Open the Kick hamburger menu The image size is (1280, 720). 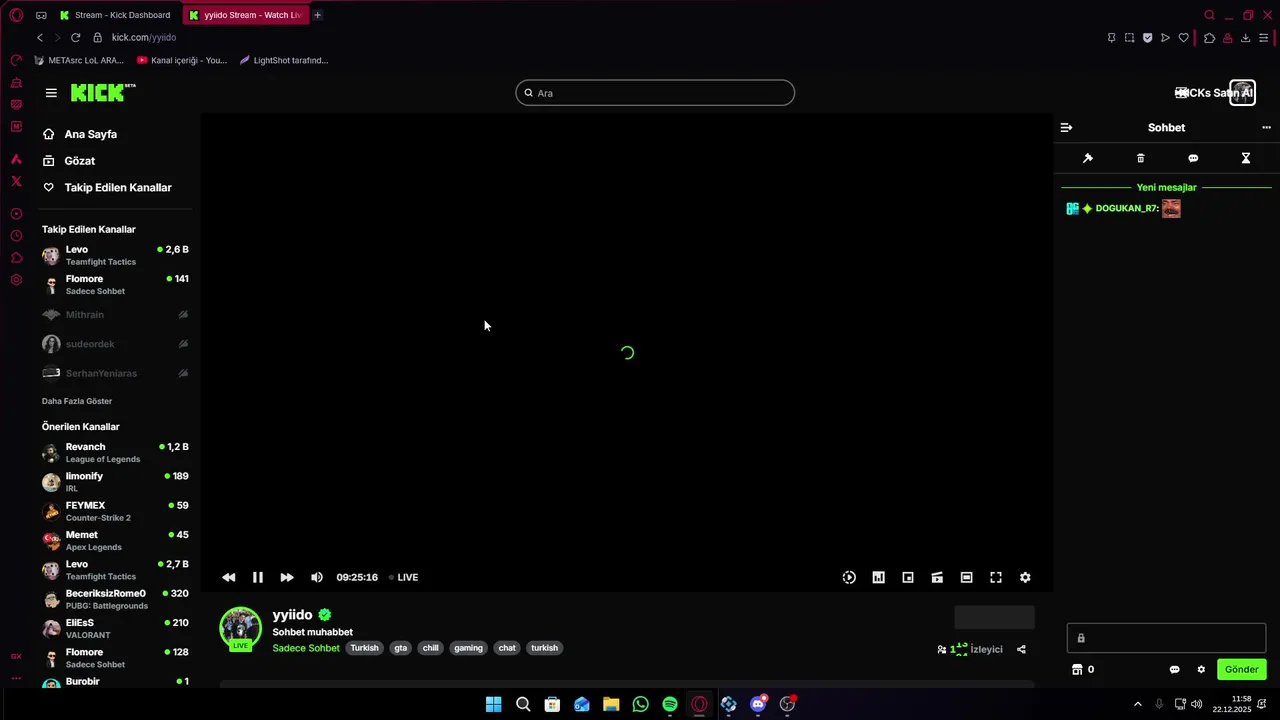tap(51, 93)
